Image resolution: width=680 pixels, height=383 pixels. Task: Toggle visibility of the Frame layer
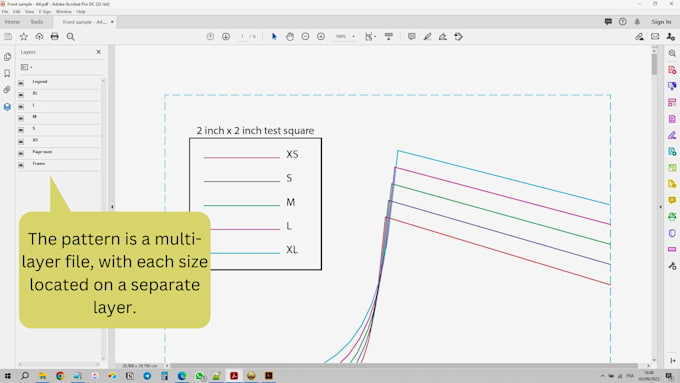[21, 164]
